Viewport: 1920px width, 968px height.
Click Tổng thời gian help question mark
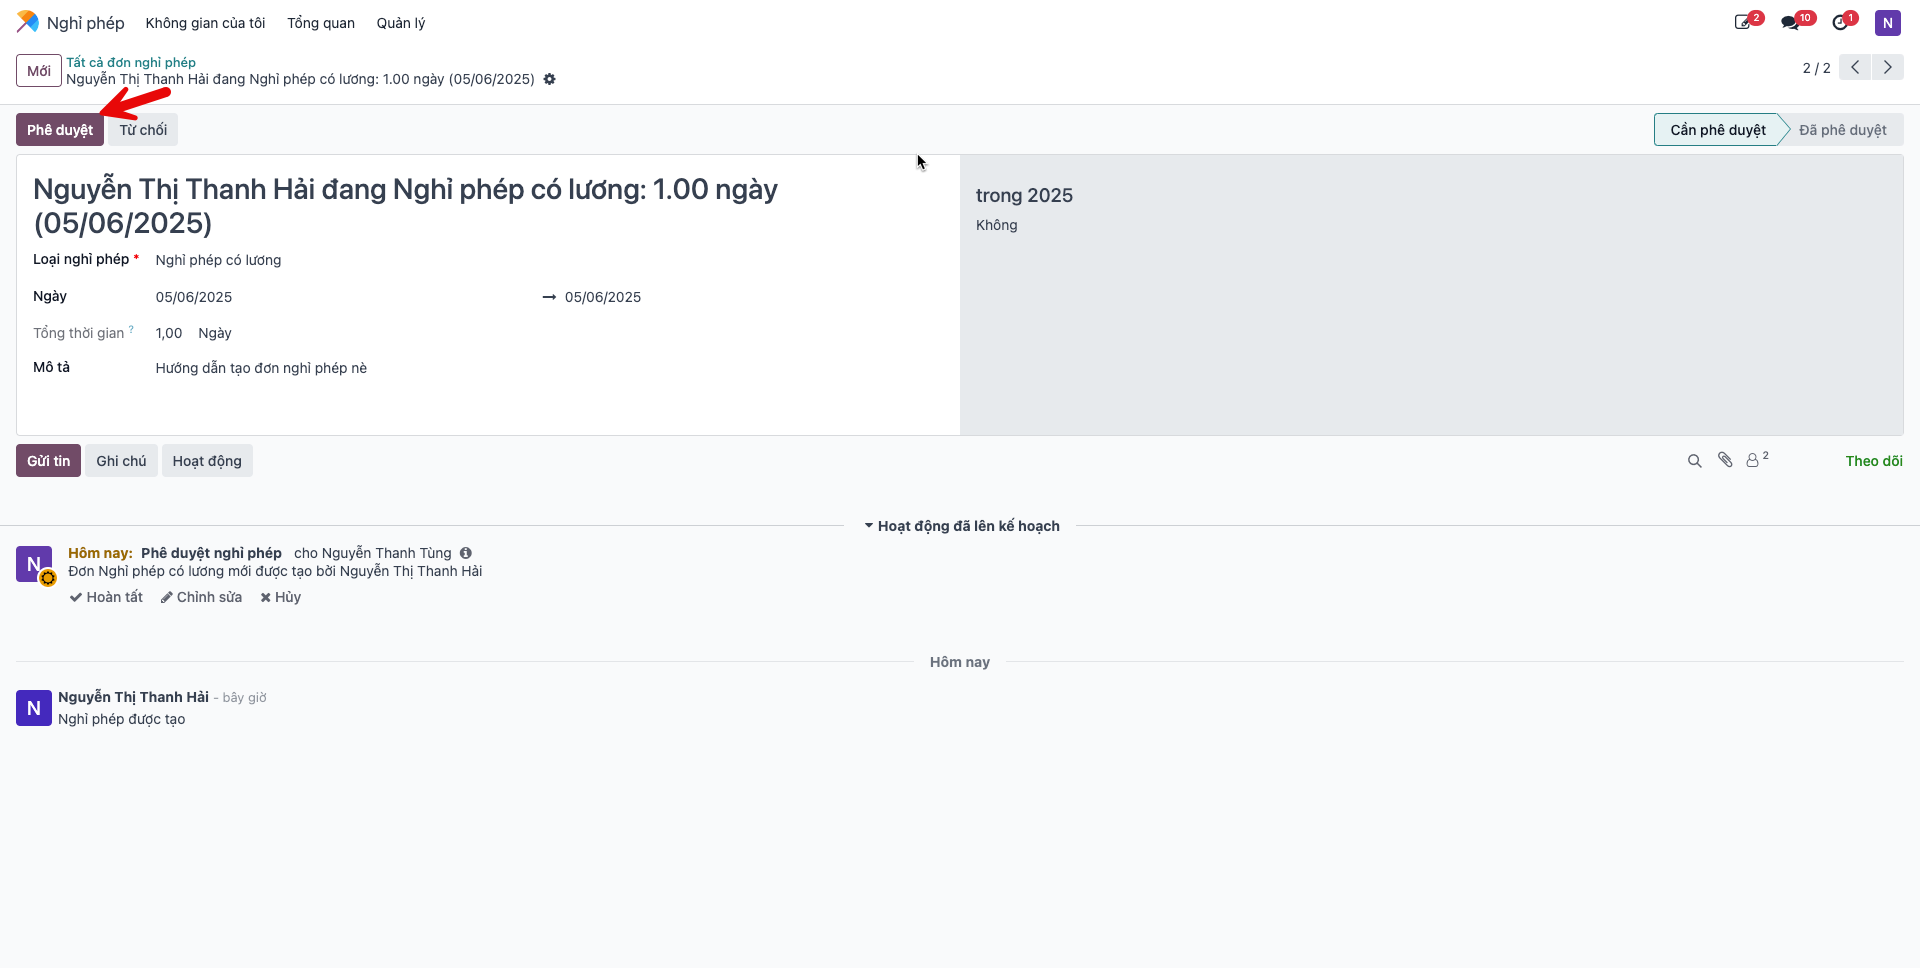tap(131, 329)
